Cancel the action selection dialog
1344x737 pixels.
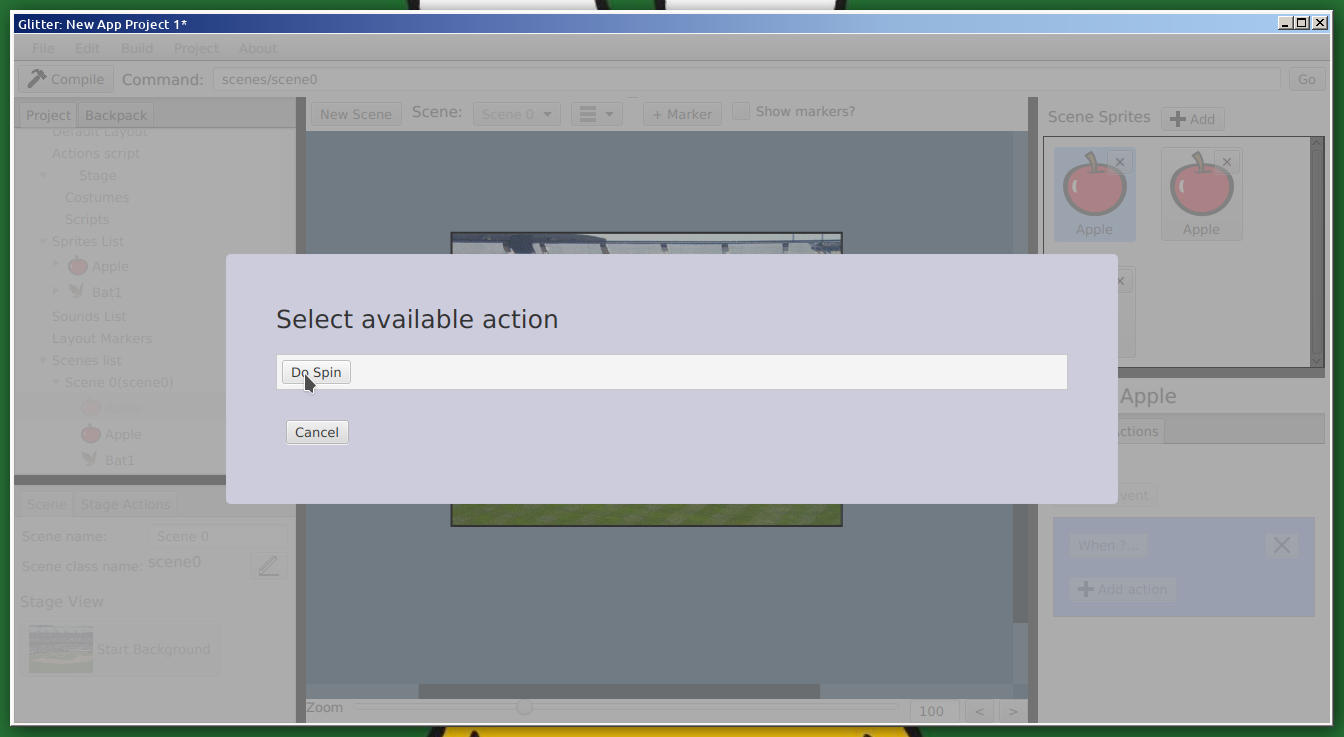pyautogui.click(x=317, y=432)
